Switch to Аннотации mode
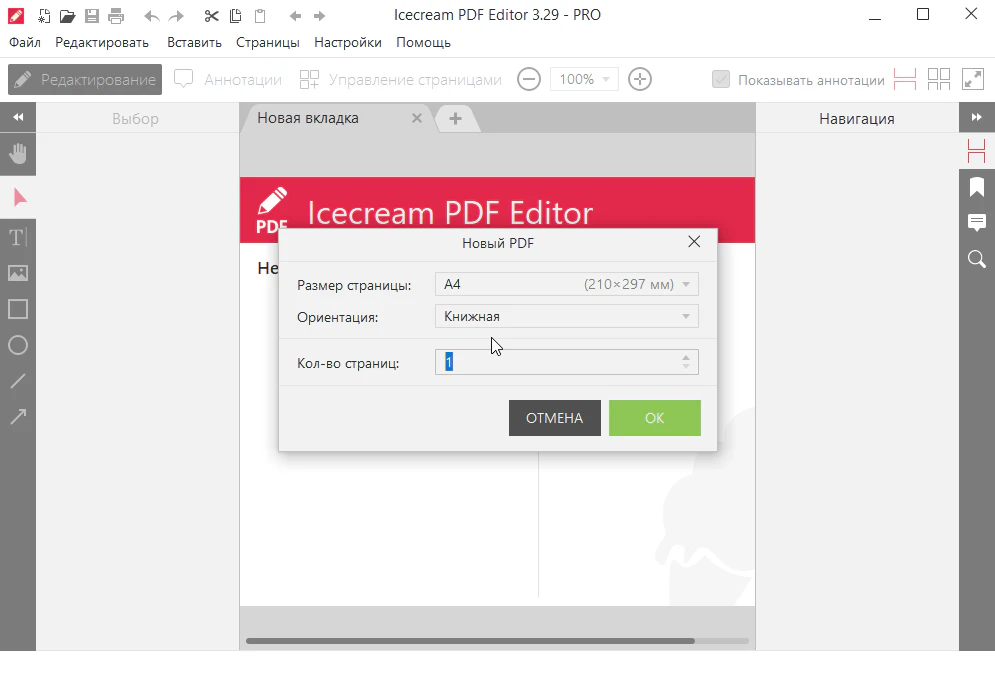Viewport: 995px width, 680px height. (x=228, y=80)
